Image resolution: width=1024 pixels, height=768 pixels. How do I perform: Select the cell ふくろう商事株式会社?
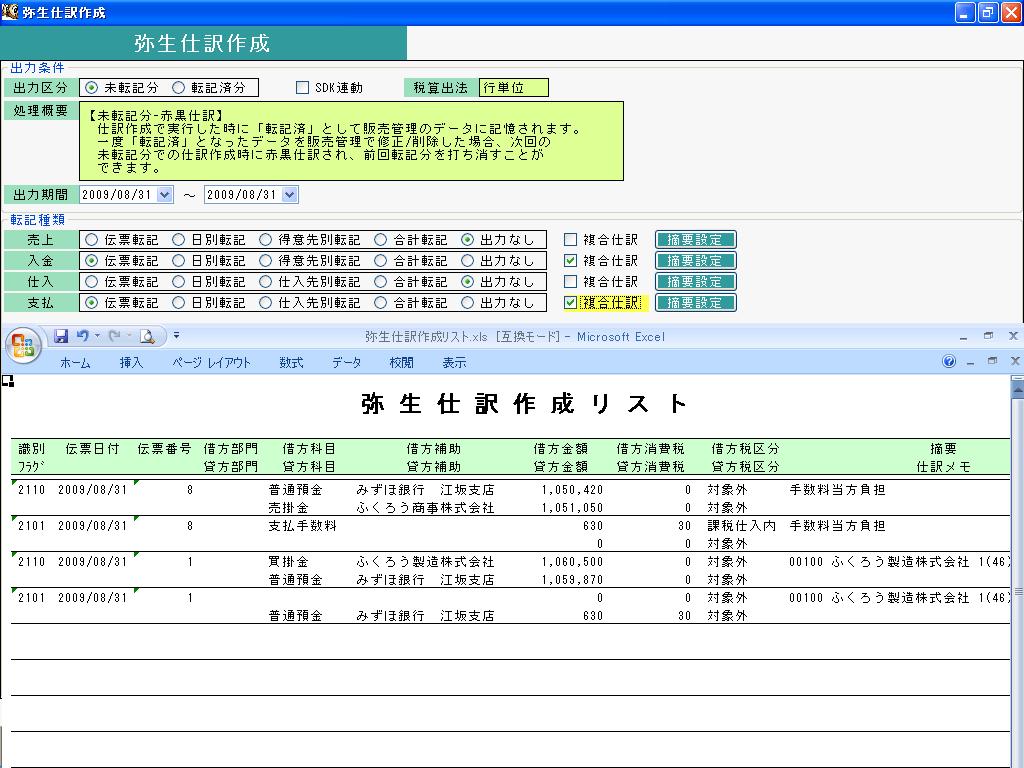point(425,507)
